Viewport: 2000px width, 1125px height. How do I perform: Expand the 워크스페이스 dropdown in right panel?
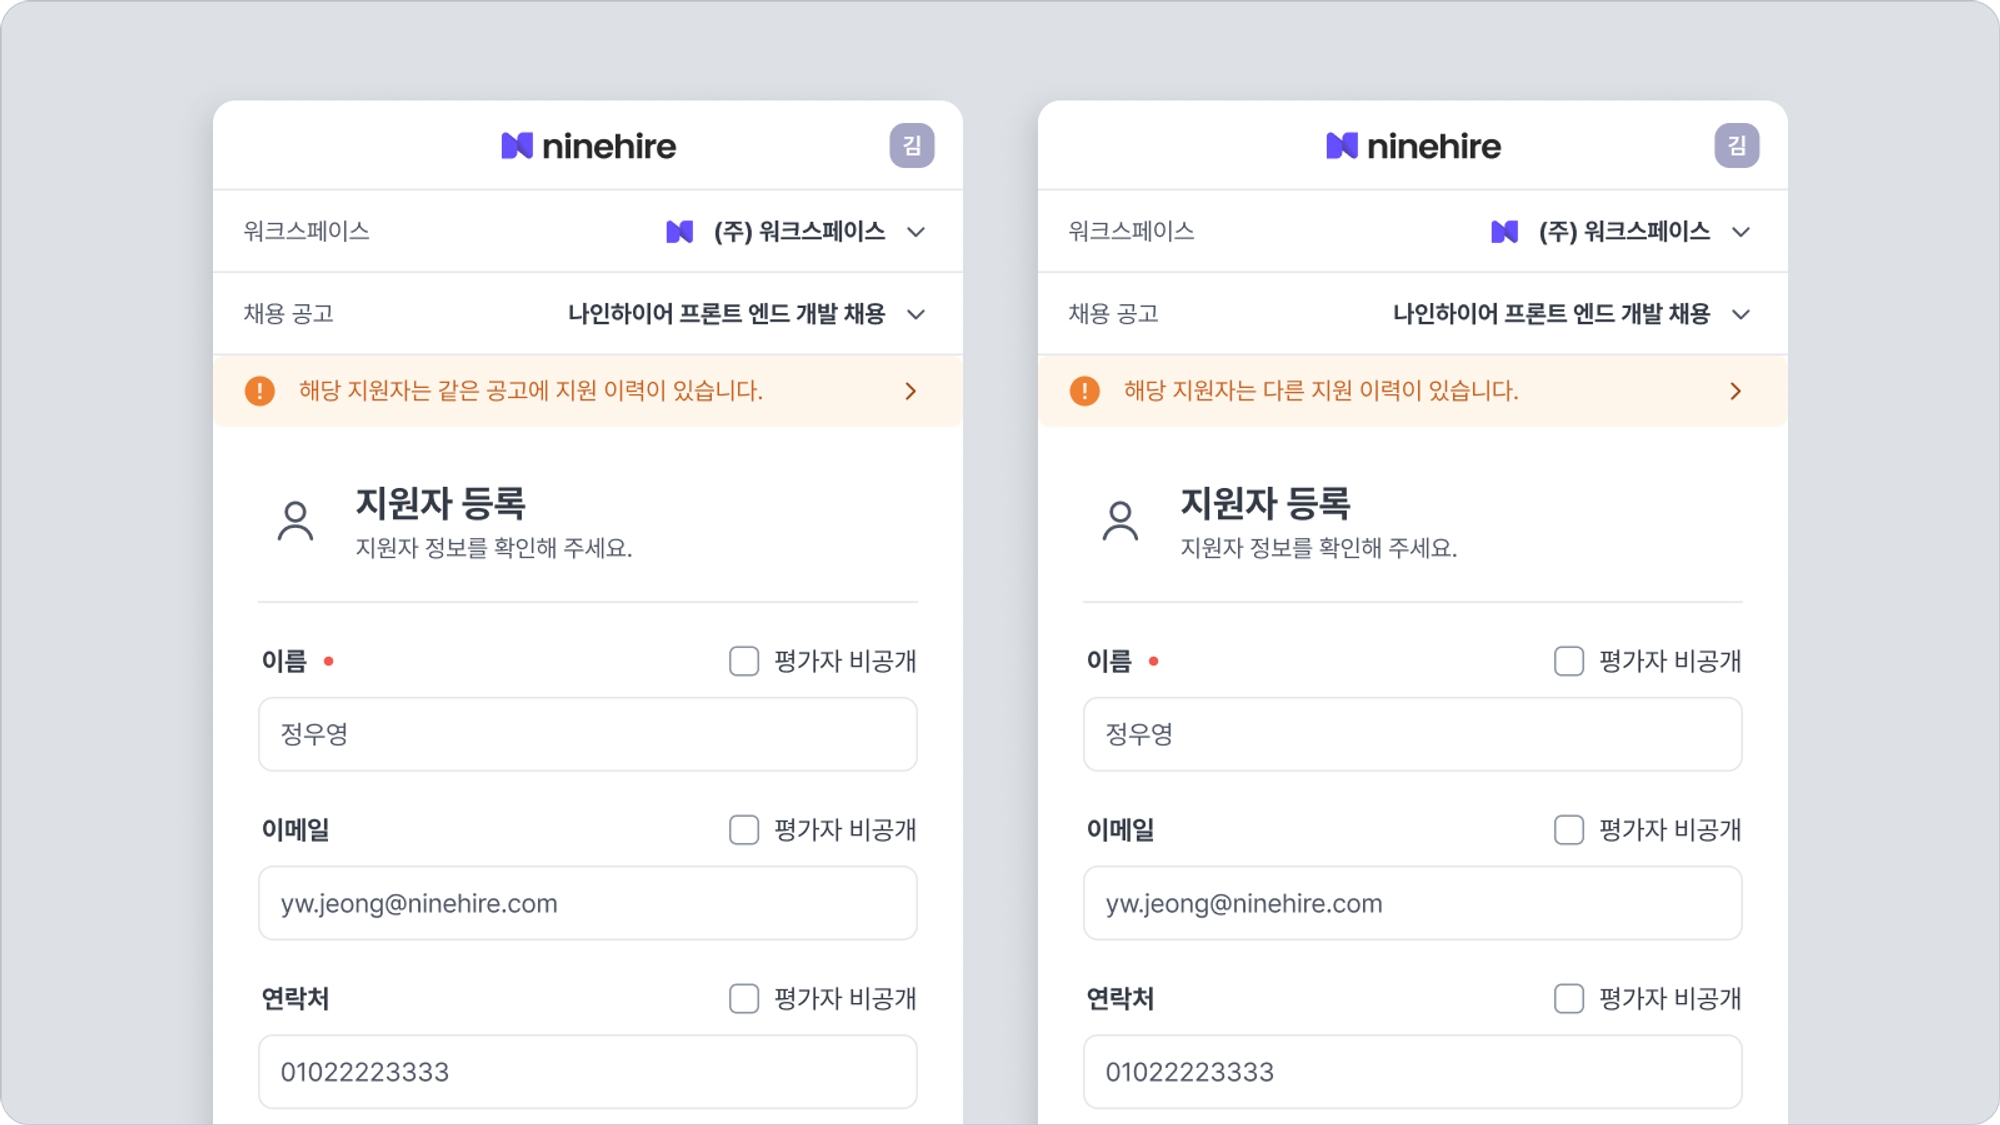coord(1741,232)
